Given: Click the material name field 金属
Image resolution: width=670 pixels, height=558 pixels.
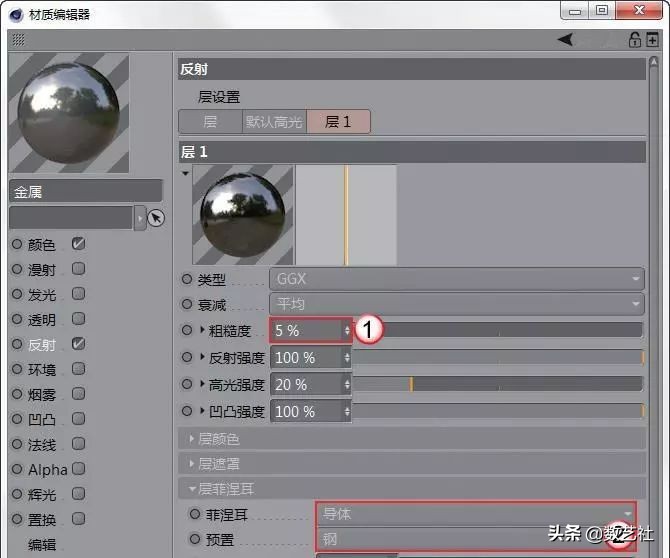Looking at the screenshot, I should [86, 191].
